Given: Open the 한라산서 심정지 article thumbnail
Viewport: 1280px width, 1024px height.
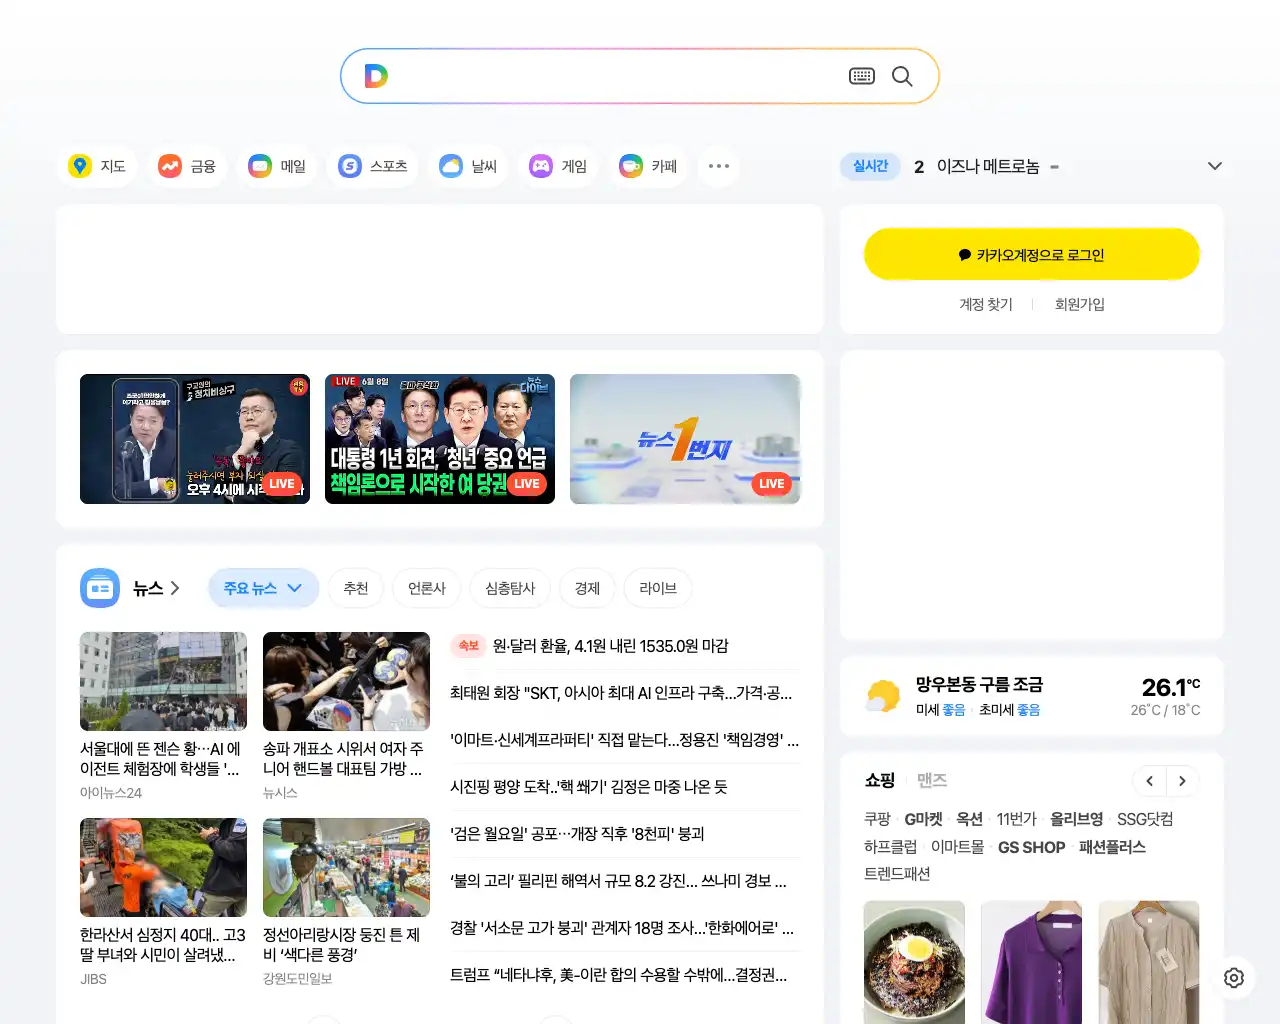Looking at the screenshot, I should click(x=163, y=867).
